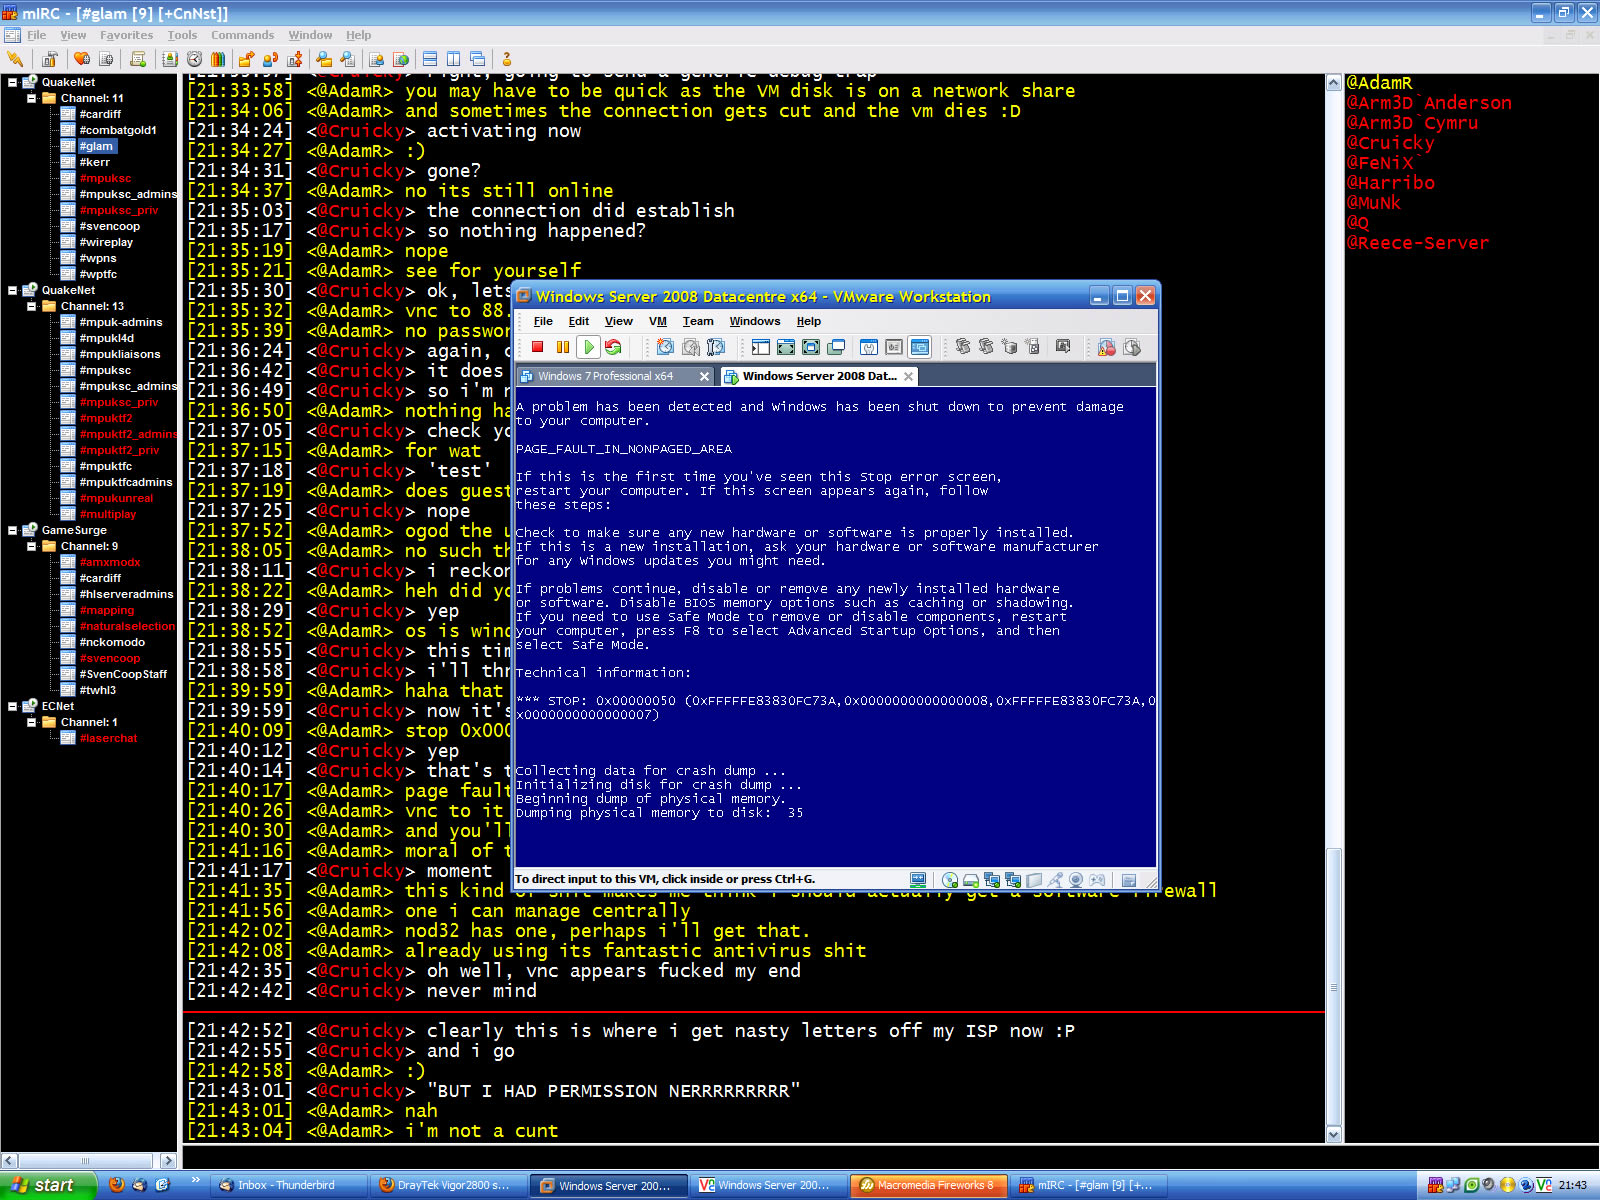Viewport: 1600px width, 1200px height.
Task: Open the mIRC Scripts Editor scroll icon
Action: coord(138,59)
